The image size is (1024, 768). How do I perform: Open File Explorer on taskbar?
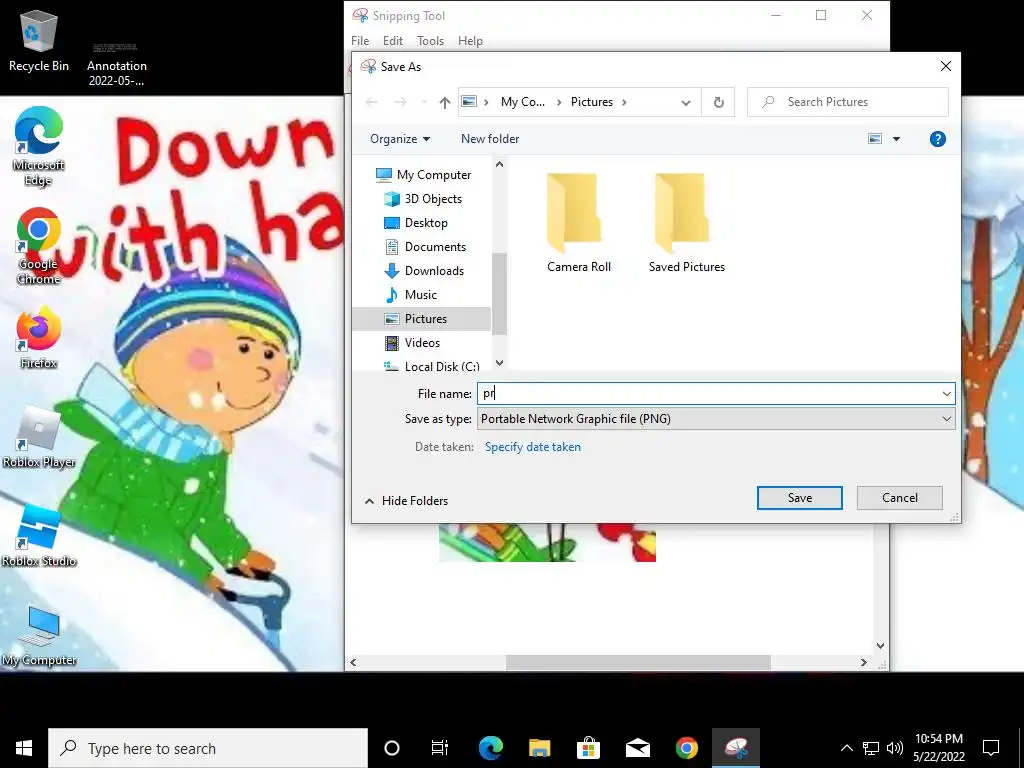539,748
